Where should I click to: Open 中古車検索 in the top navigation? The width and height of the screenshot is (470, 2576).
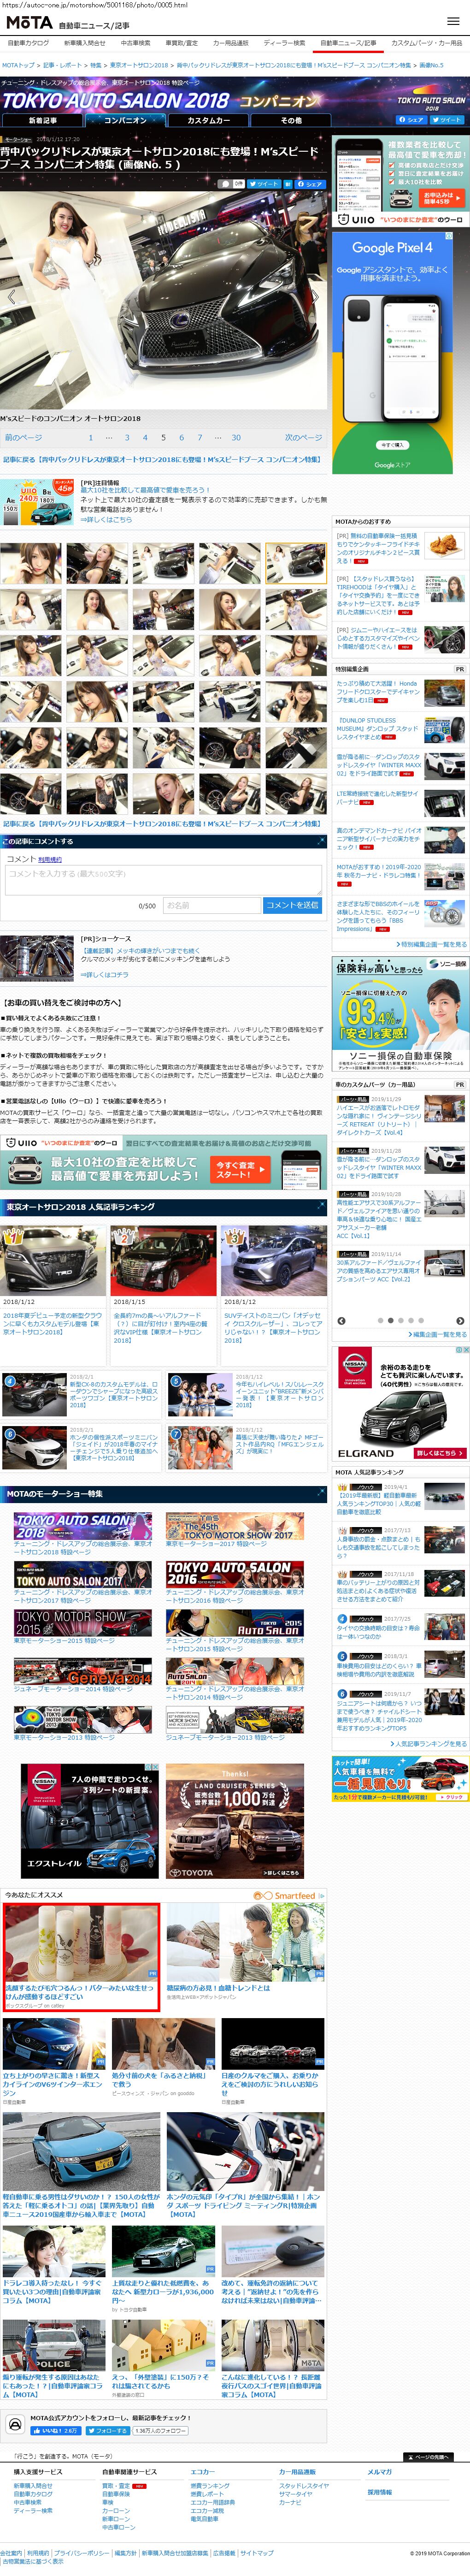pos(135,43)
